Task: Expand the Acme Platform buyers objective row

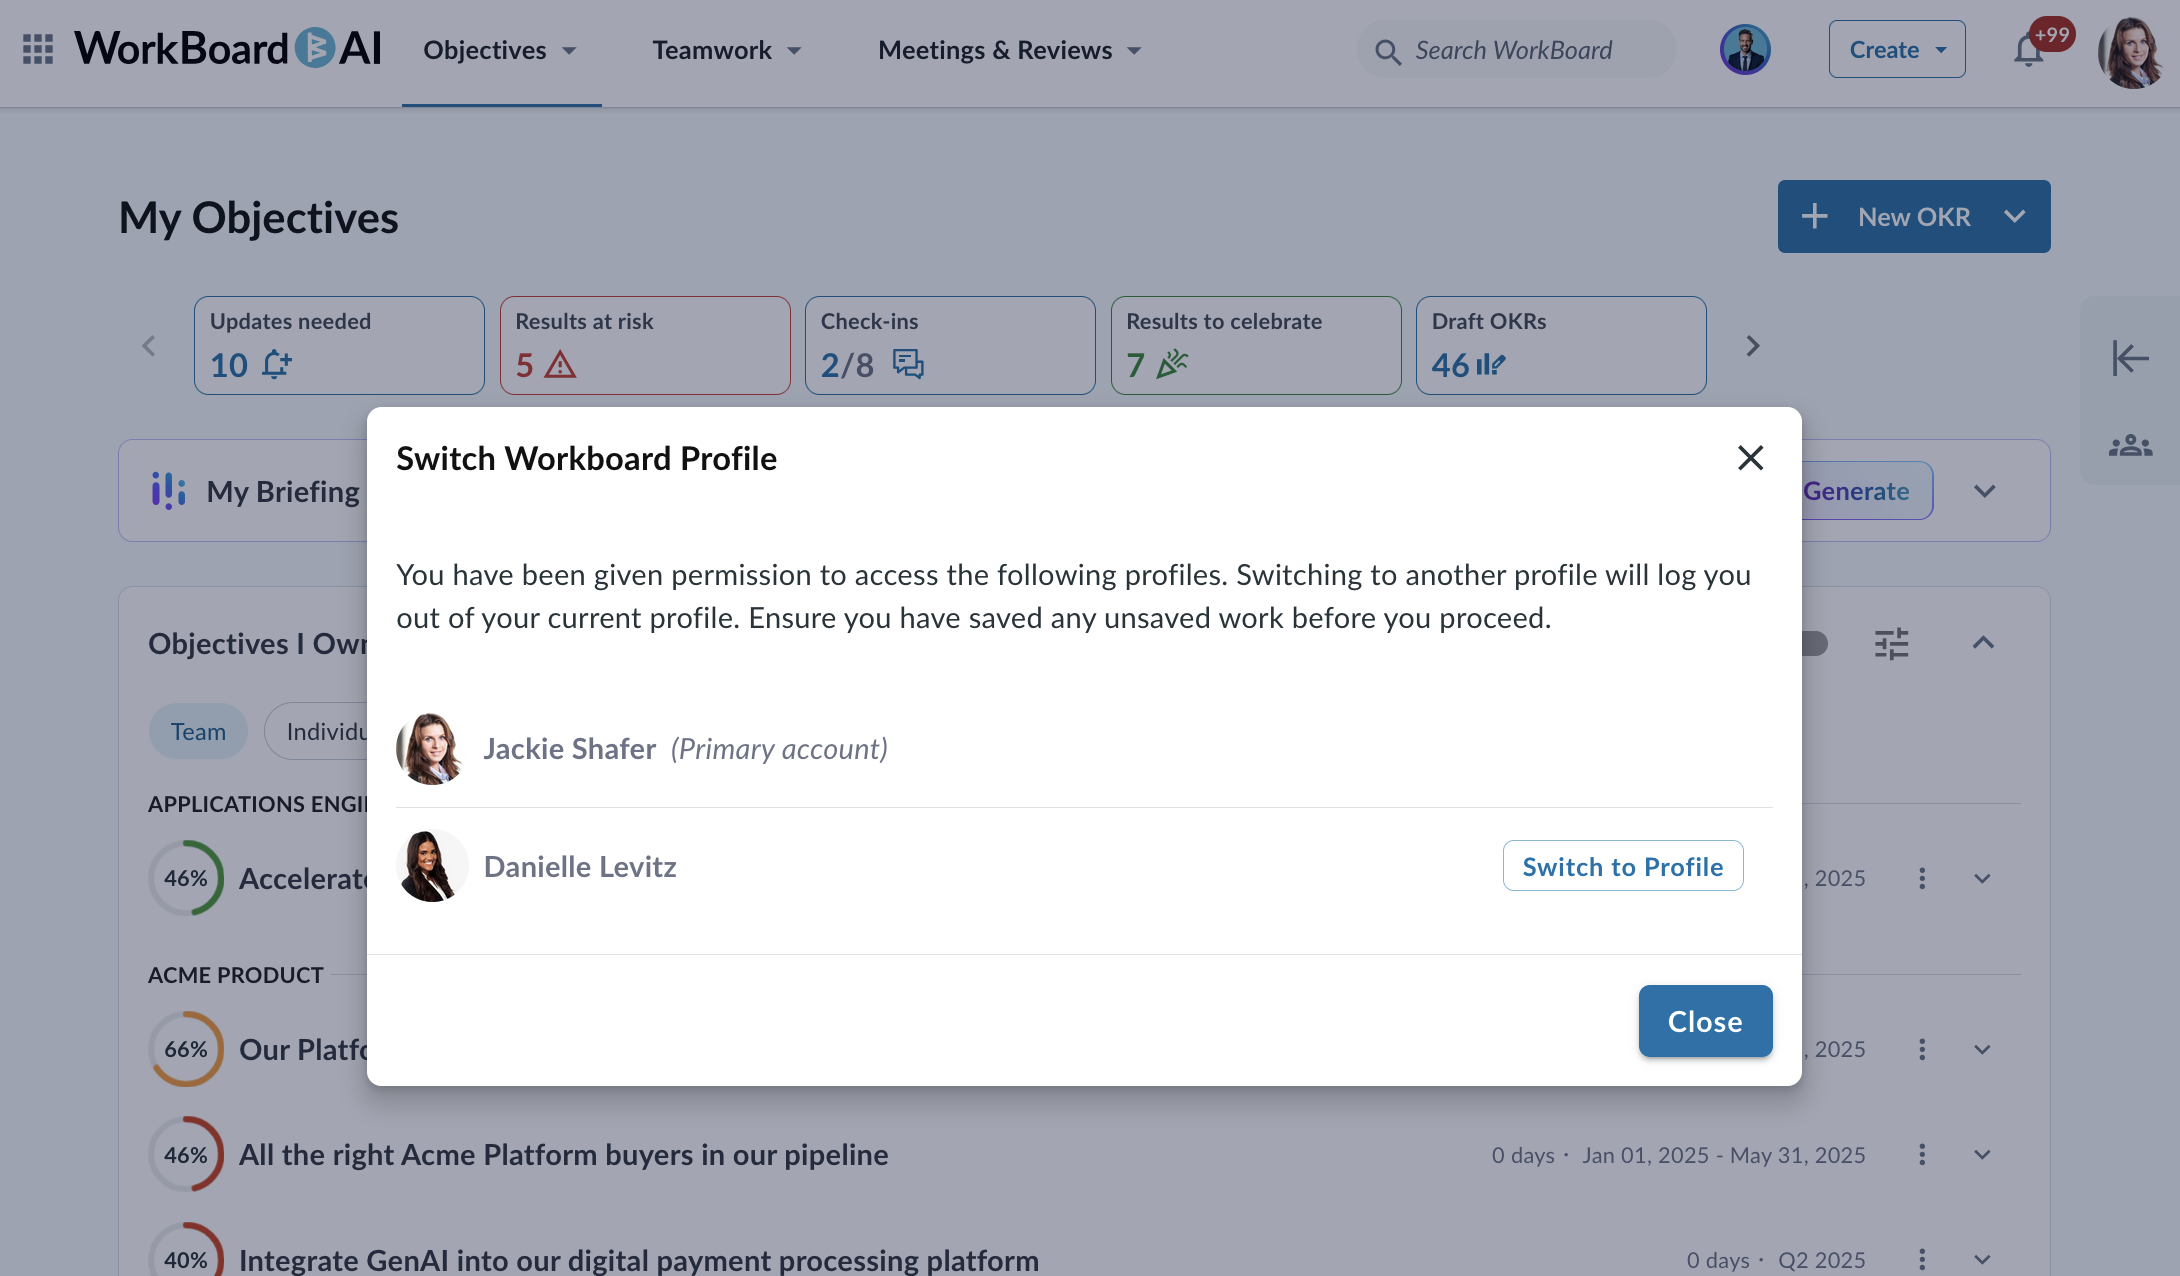Action: (x=1982, y=1155)
